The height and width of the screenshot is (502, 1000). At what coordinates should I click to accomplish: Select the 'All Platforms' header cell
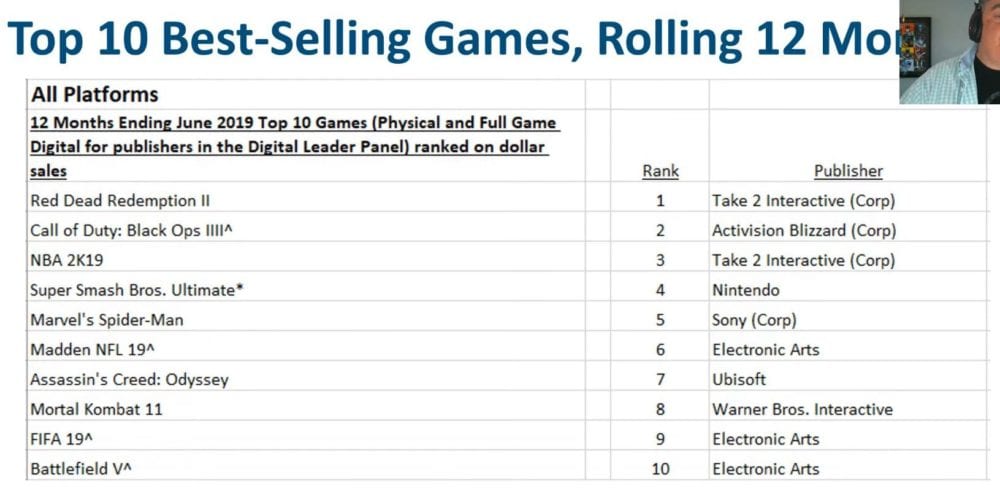95,95
